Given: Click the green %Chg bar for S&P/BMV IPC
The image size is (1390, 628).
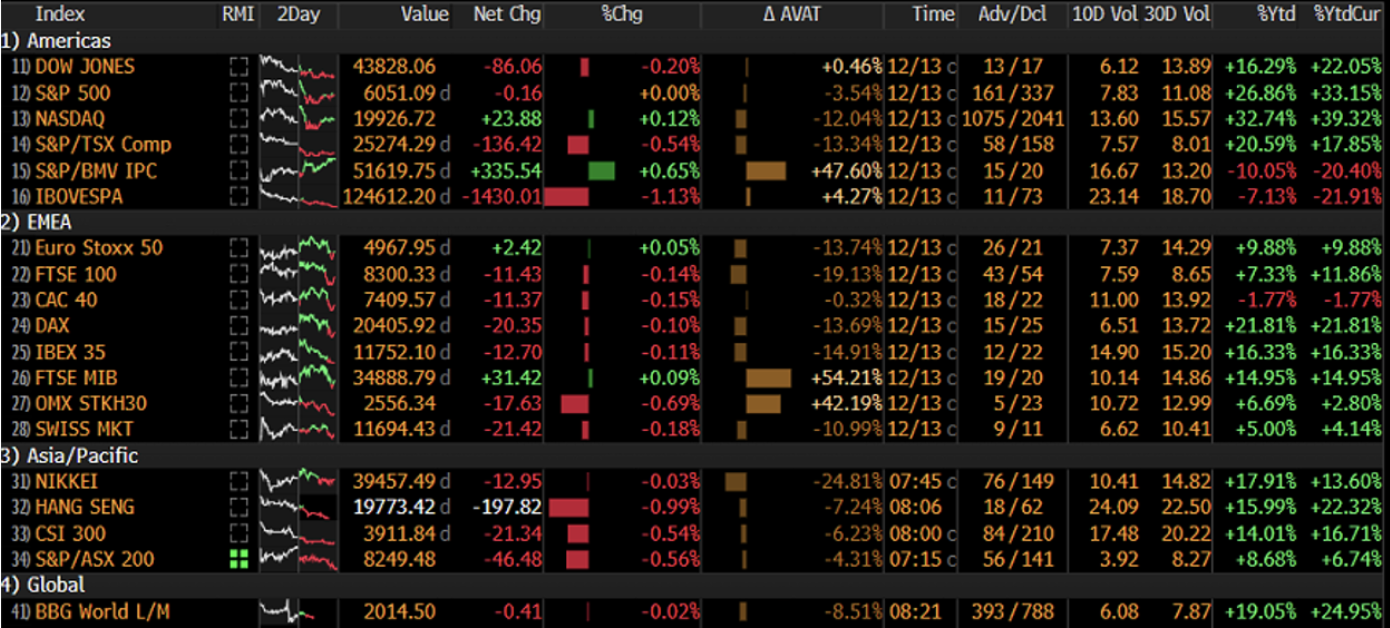Looking at the screenshot, I should (602, 170).
